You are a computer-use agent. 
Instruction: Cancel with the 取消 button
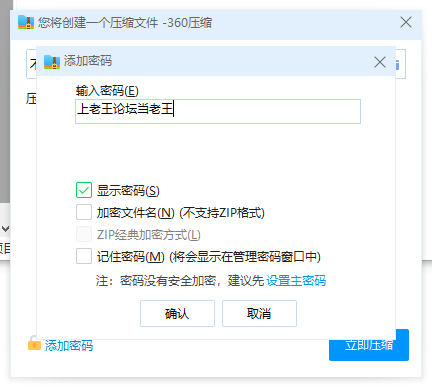[259, 313]
